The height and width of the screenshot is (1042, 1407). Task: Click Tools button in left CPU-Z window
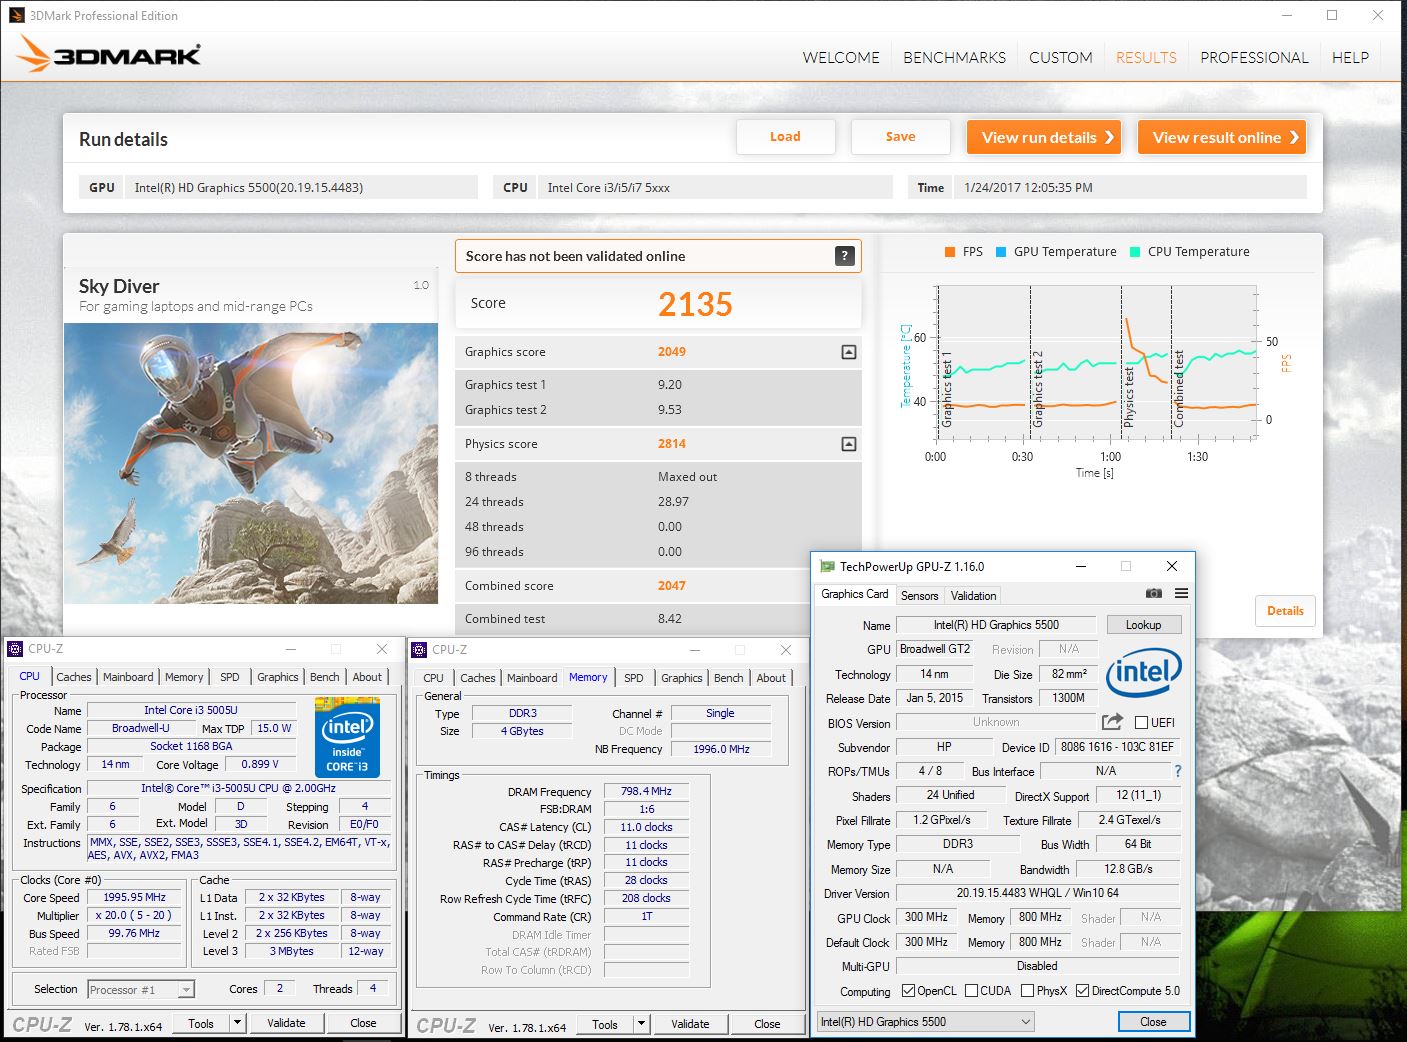[201, 1023]
